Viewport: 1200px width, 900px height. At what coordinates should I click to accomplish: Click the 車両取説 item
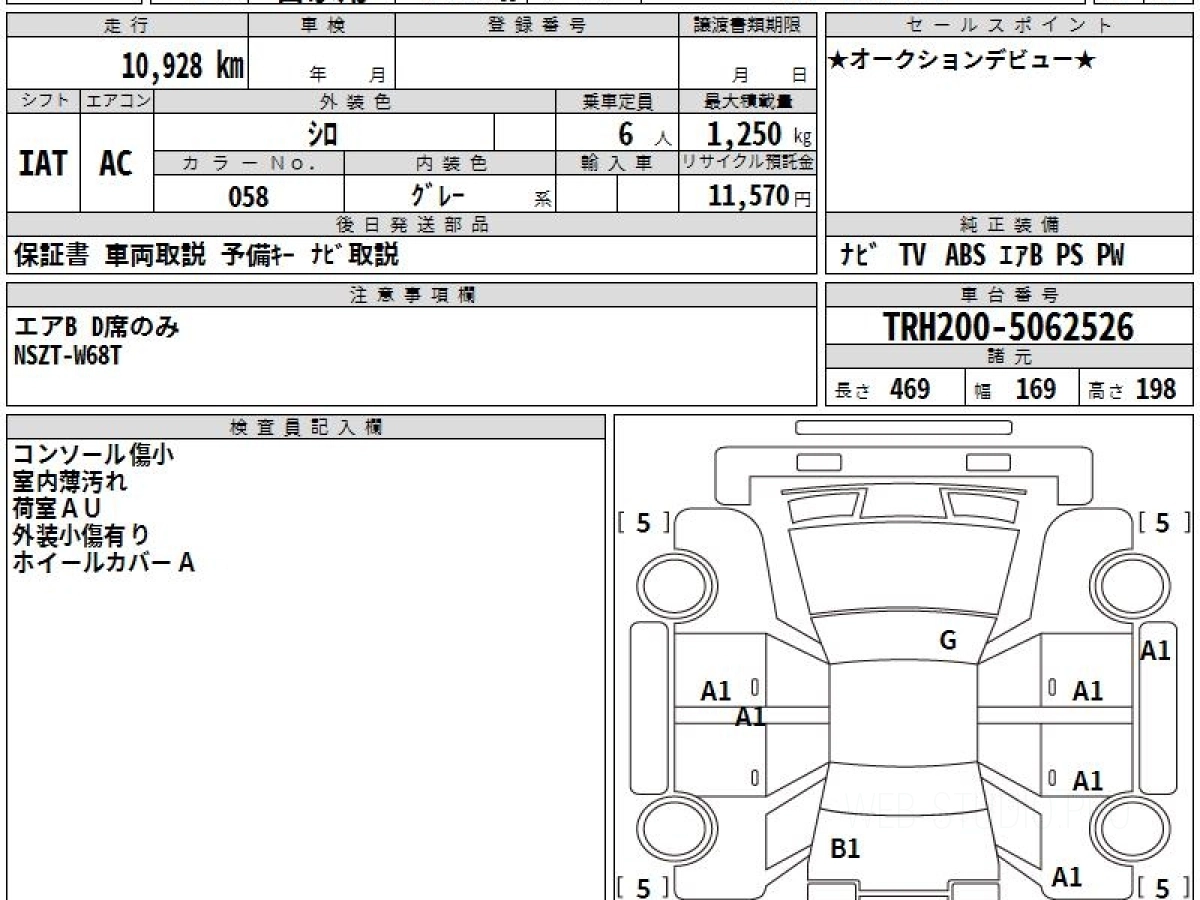155,255
